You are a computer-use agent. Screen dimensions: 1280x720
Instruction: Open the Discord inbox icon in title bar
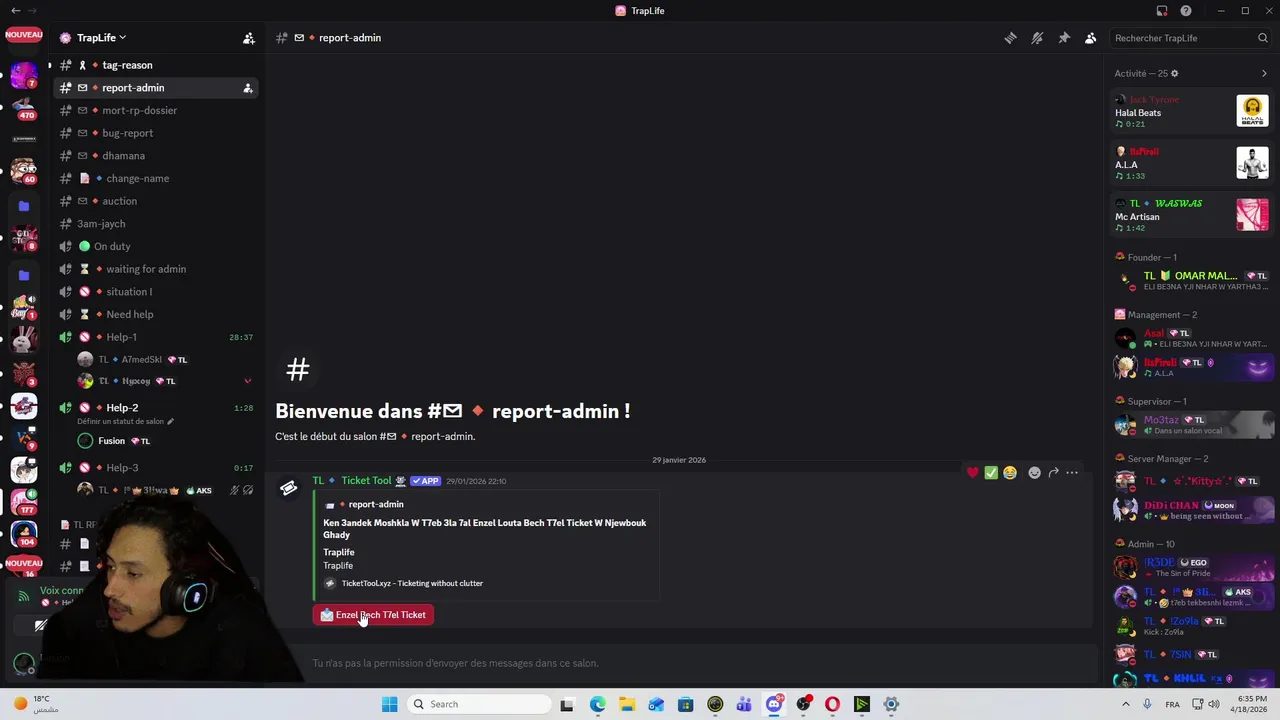1162,11
